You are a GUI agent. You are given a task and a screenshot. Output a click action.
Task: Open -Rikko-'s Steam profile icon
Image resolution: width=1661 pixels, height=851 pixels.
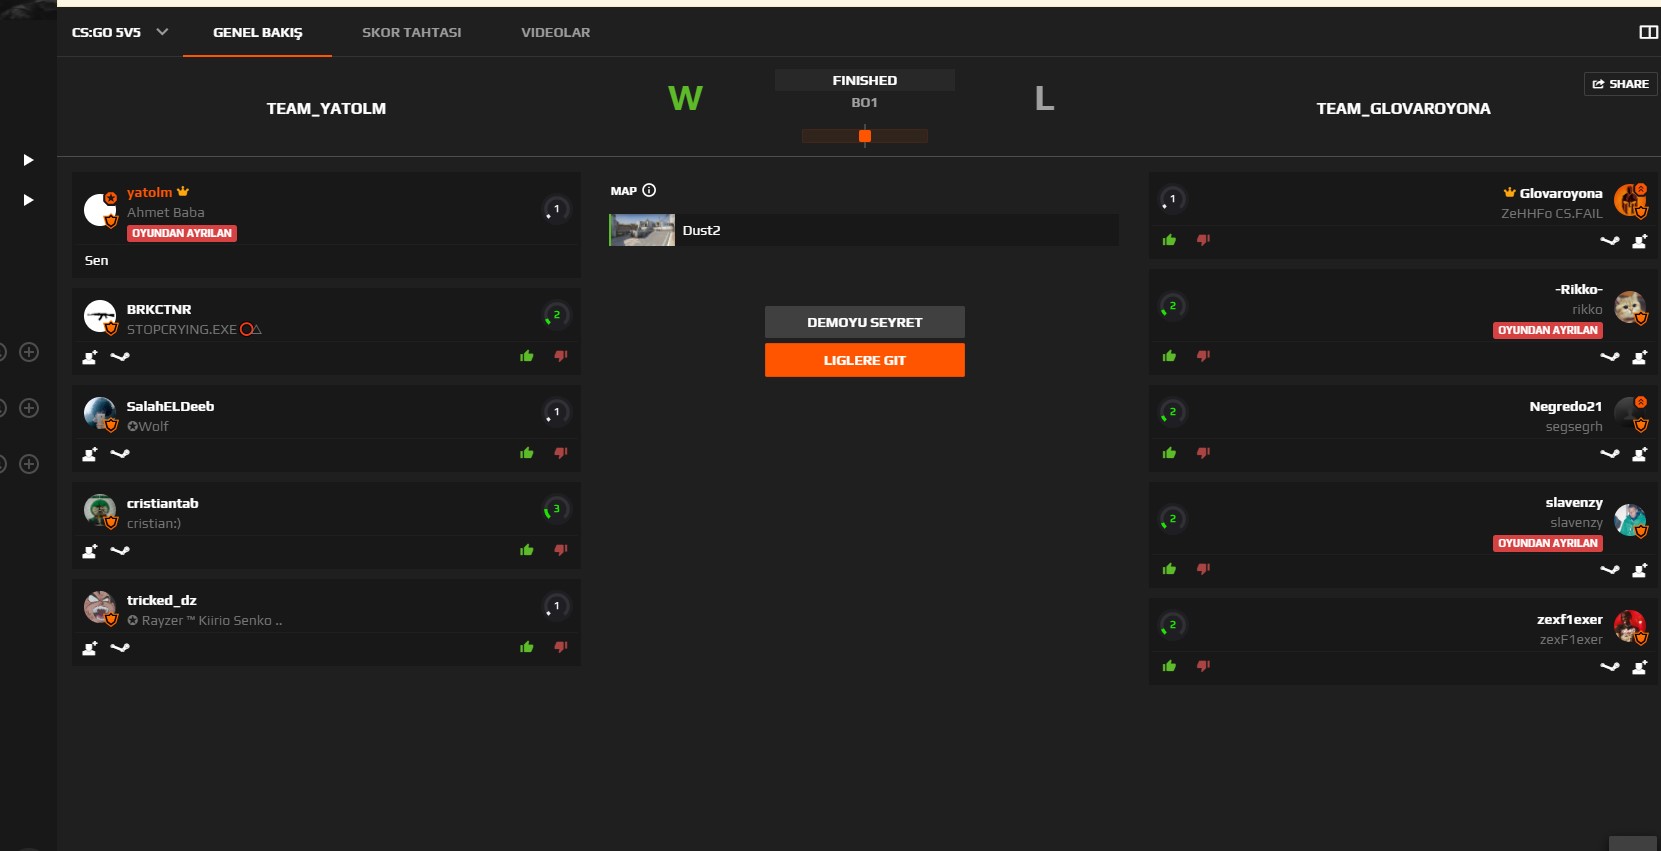click(x=1610, y=357)
